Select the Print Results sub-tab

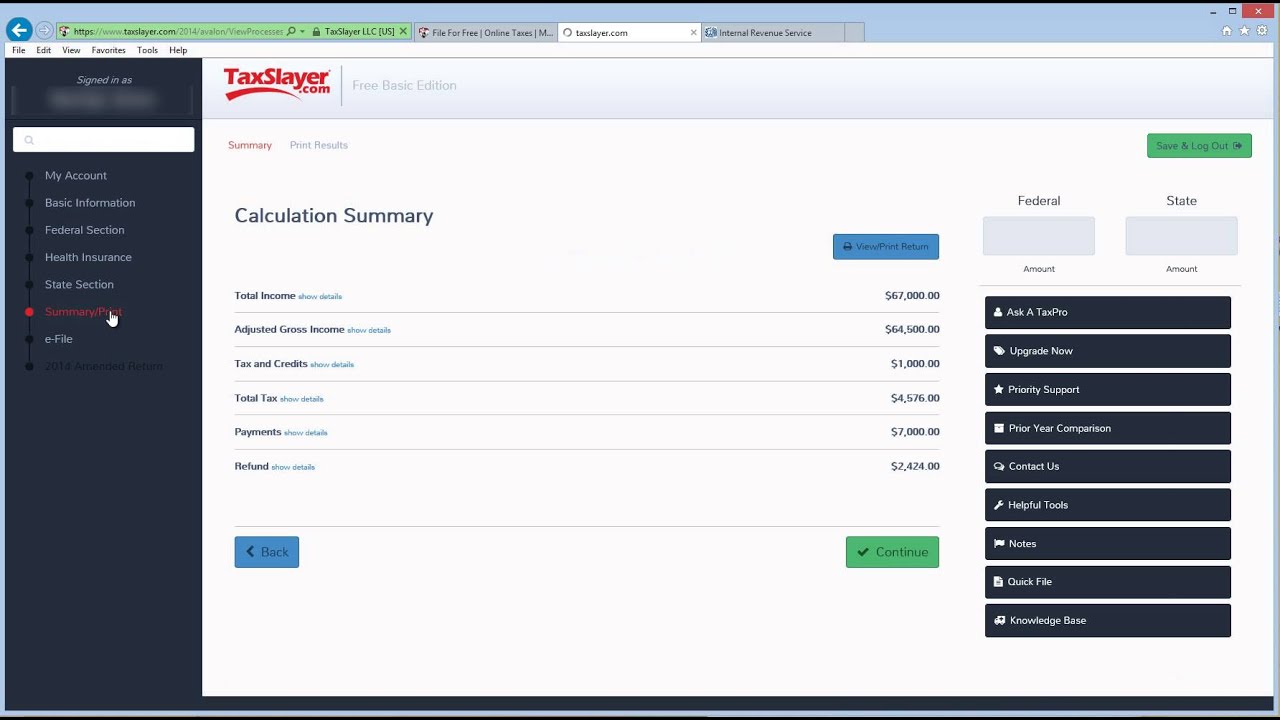tap(319, 145)
